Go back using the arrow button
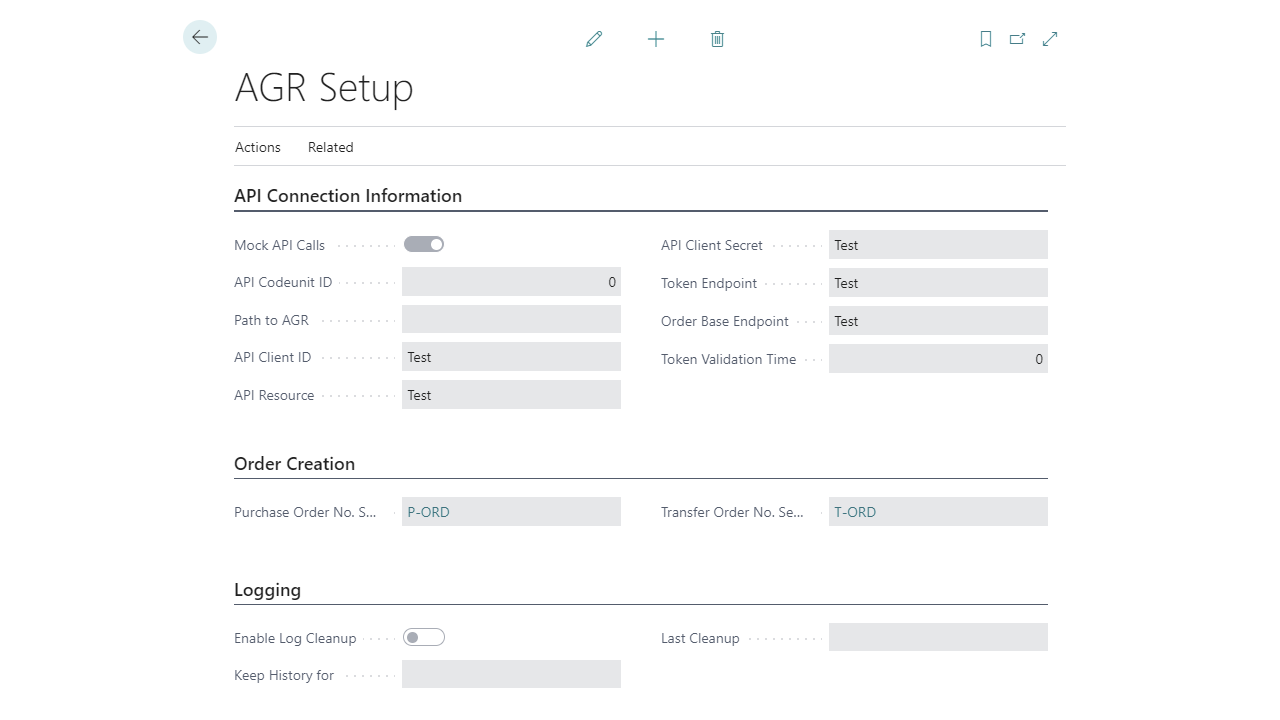The image size is (1280, 720). [200, 37]
